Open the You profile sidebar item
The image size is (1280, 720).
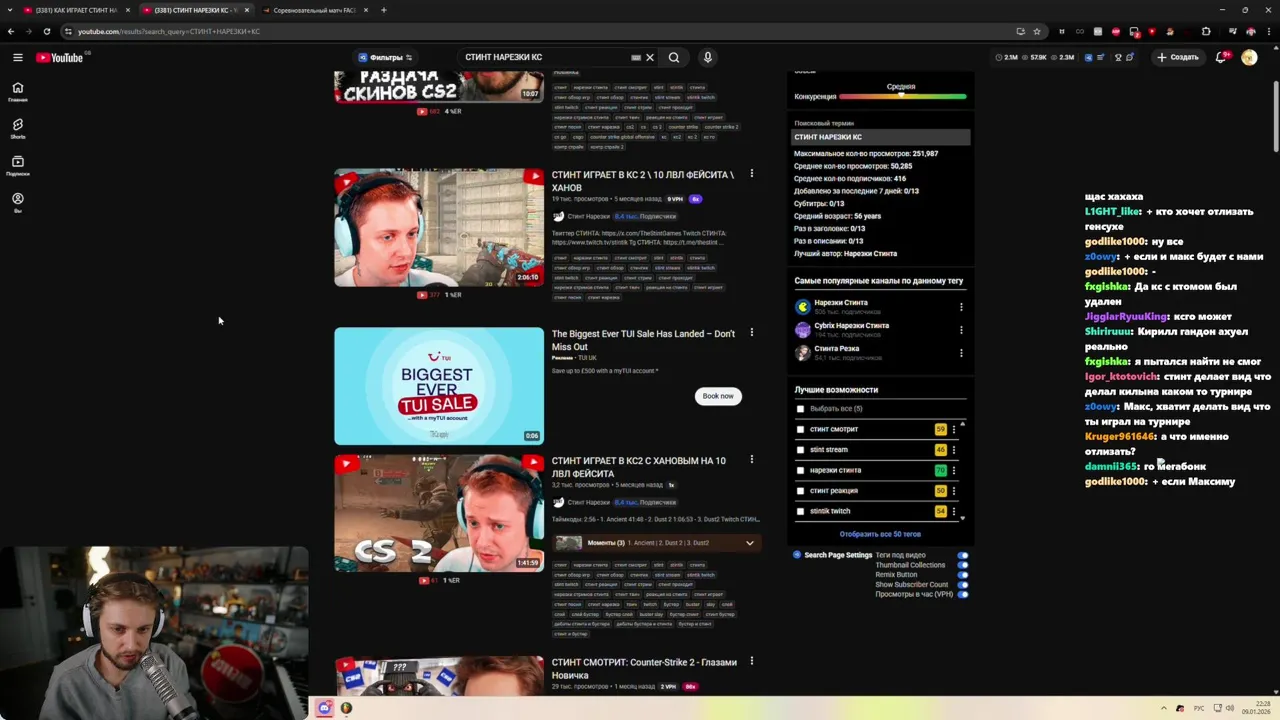18,202
